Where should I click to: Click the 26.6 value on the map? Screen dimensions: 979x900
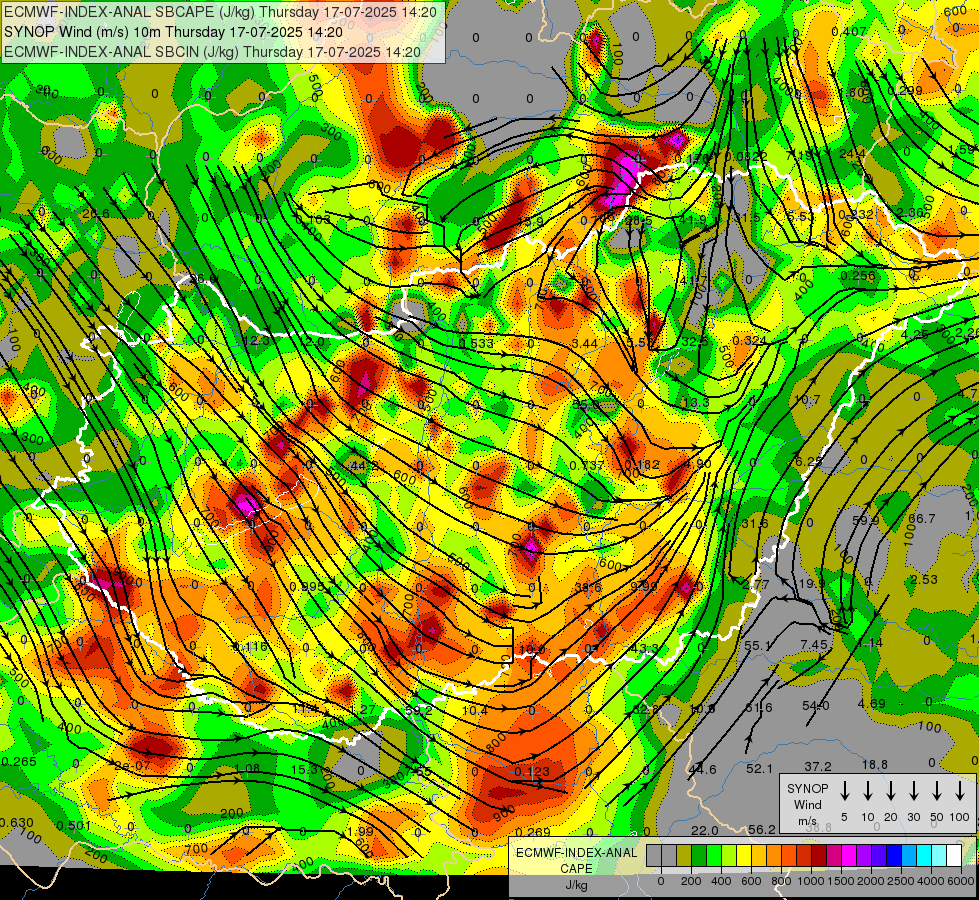click(96, 214)
